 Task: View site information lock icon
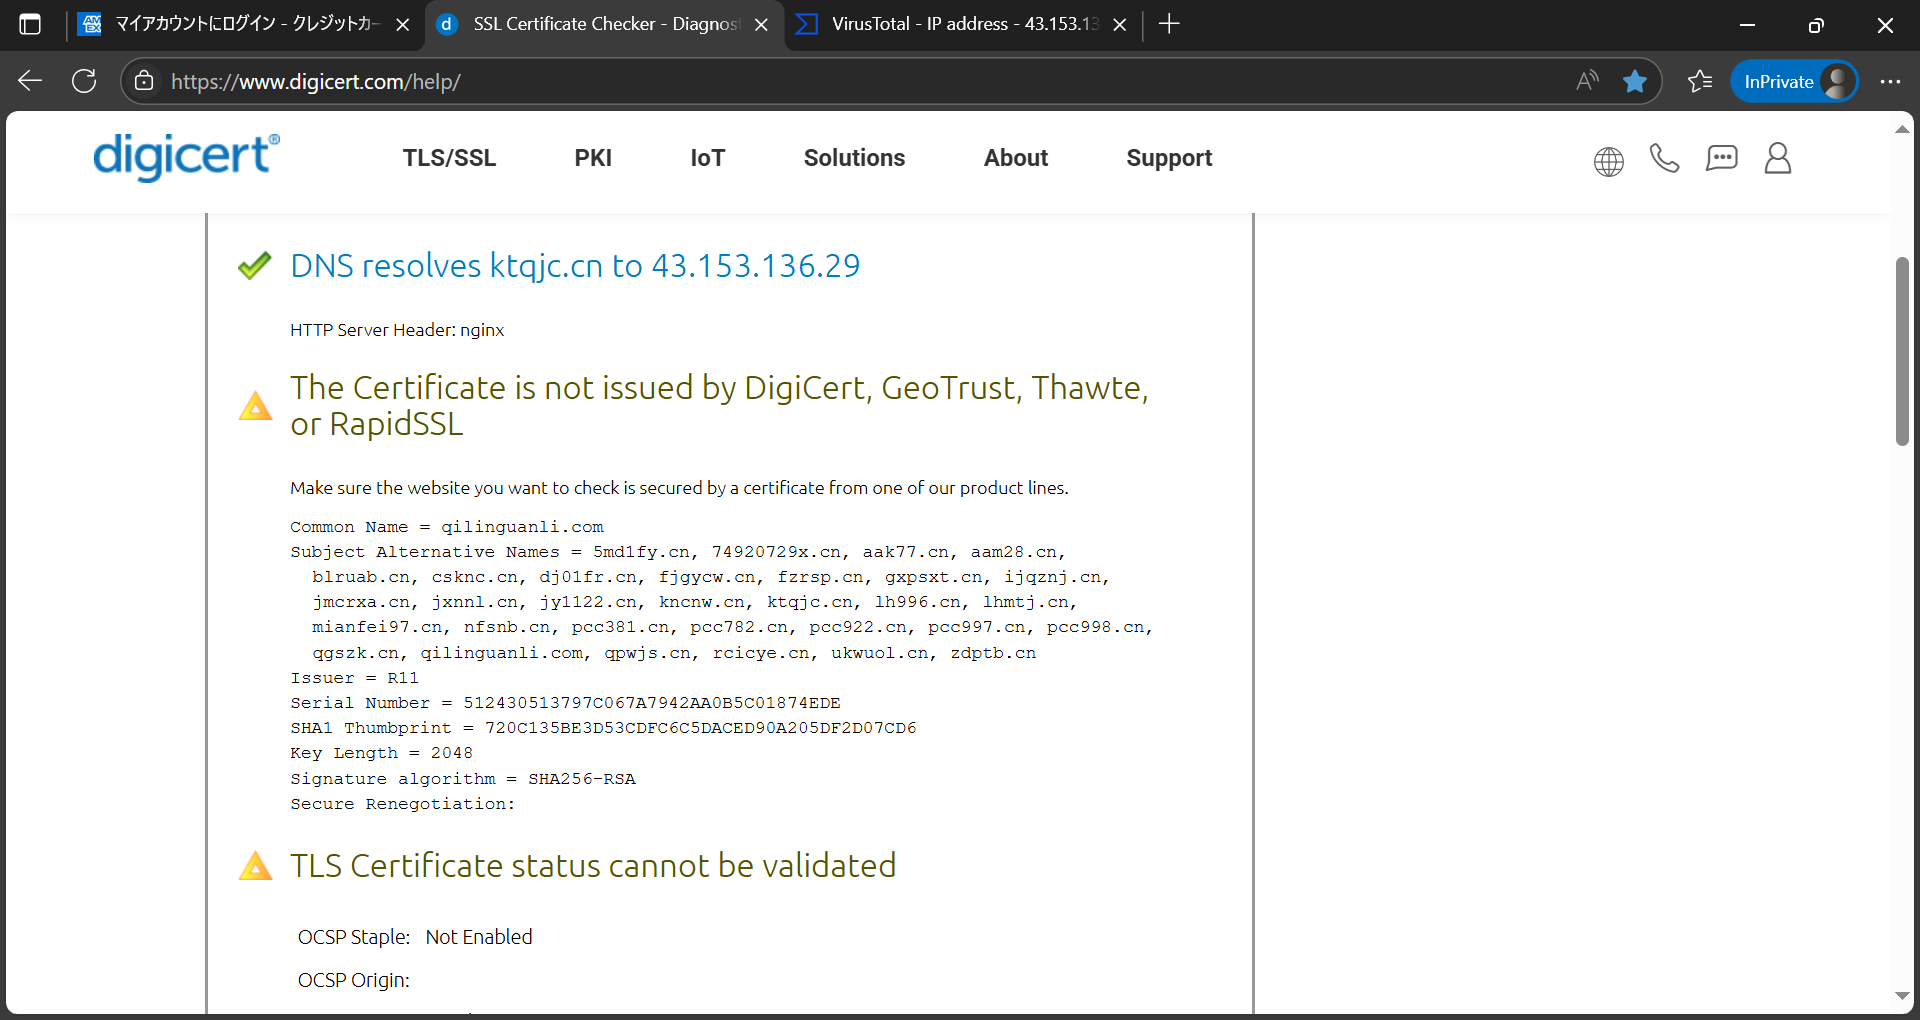click(x=144, y=81)
